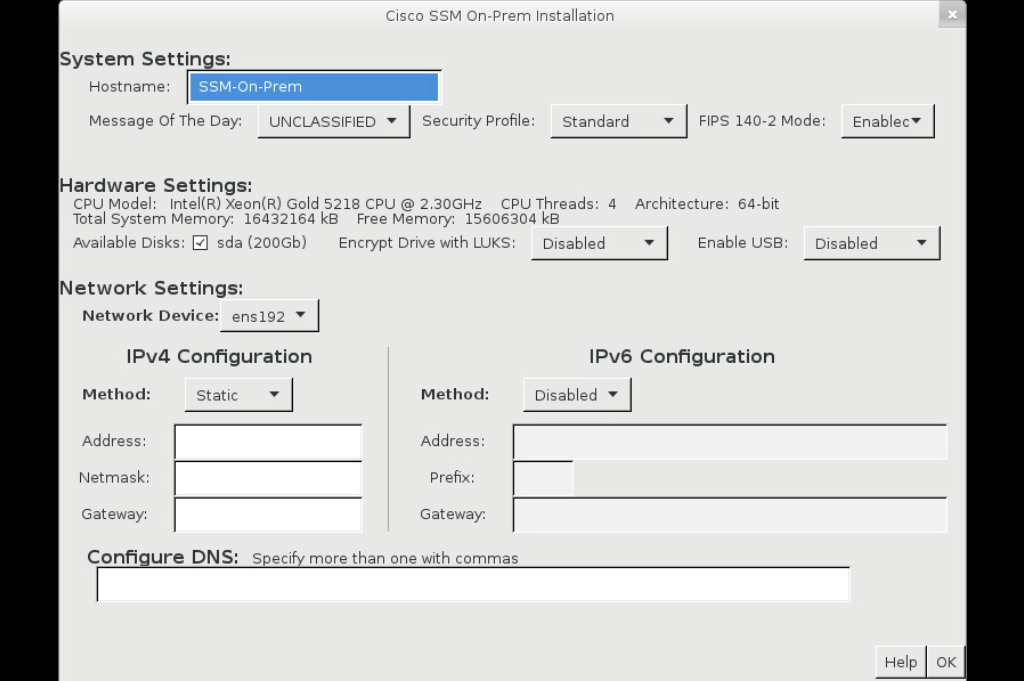Click the IPv4 Netmask field
The width and height of the screenshot is (1024, 681).
pos(268,479)
